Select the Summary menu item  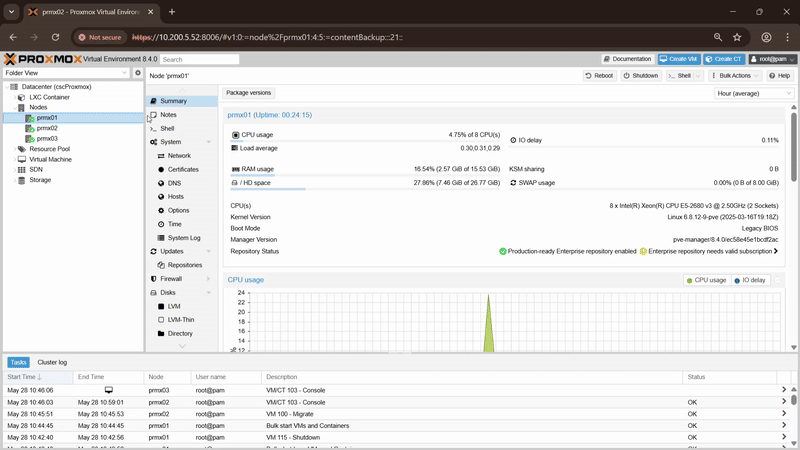click(x=182, y=101)
